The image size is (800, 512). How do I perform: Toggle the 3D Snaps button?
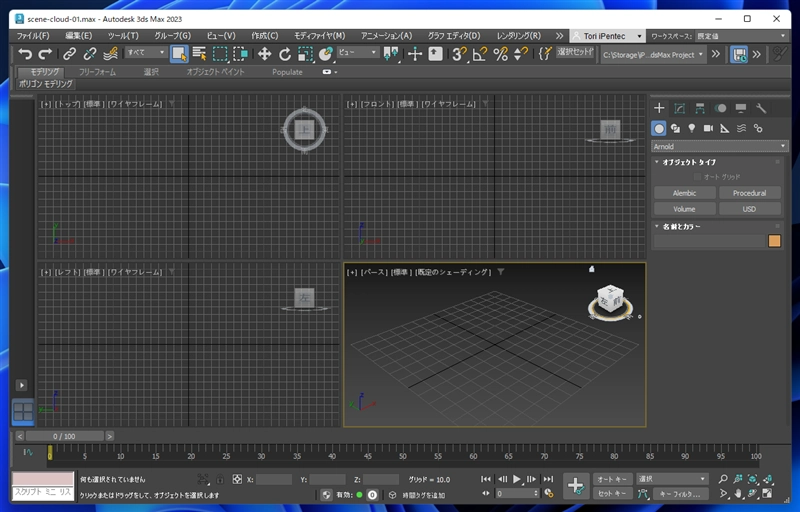click(x=459, y=54)
